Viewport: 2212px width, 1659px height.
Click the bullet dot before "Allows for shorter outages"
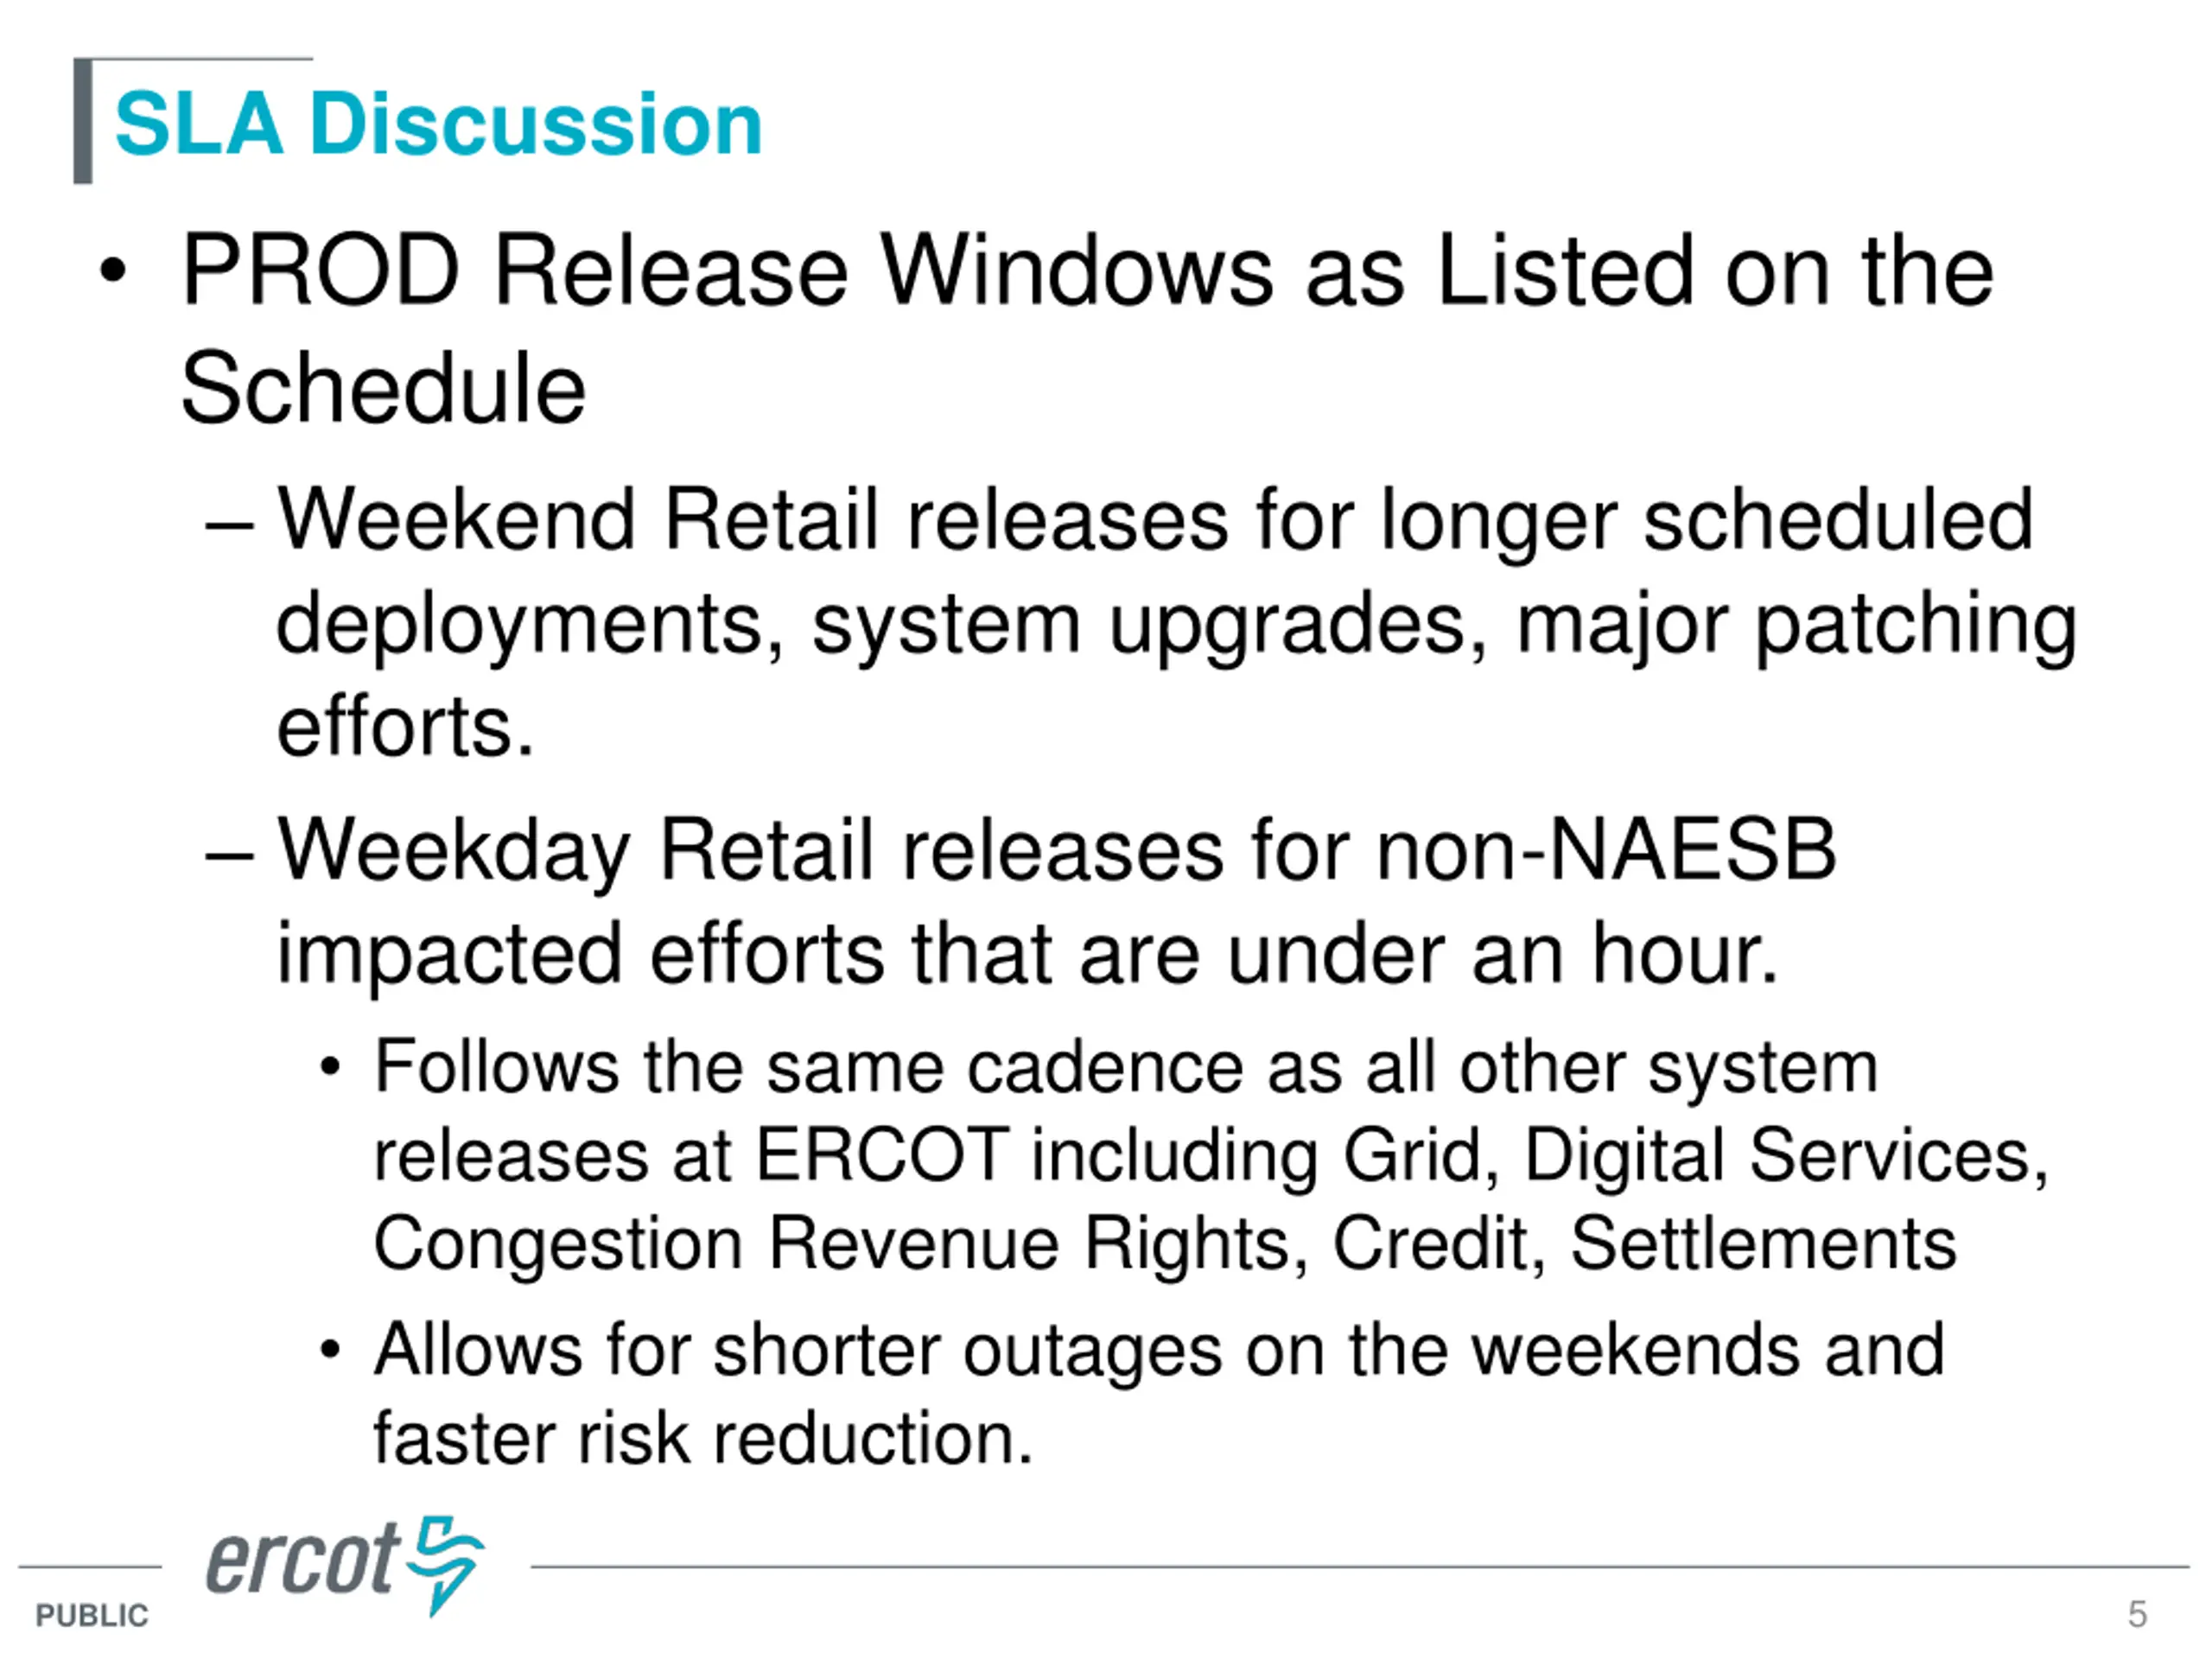tap(330, 1350)
